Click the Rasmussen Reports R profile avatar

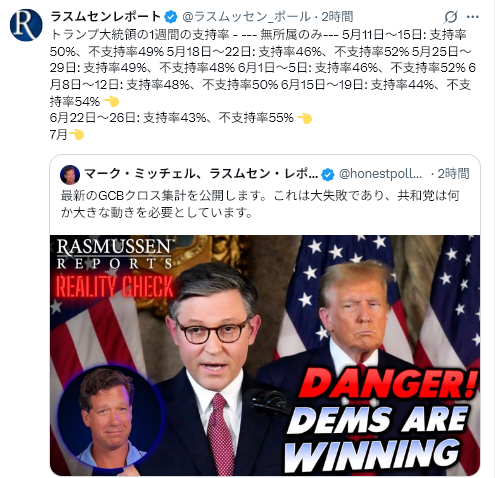pyautogui.click(x=26, y=25)
